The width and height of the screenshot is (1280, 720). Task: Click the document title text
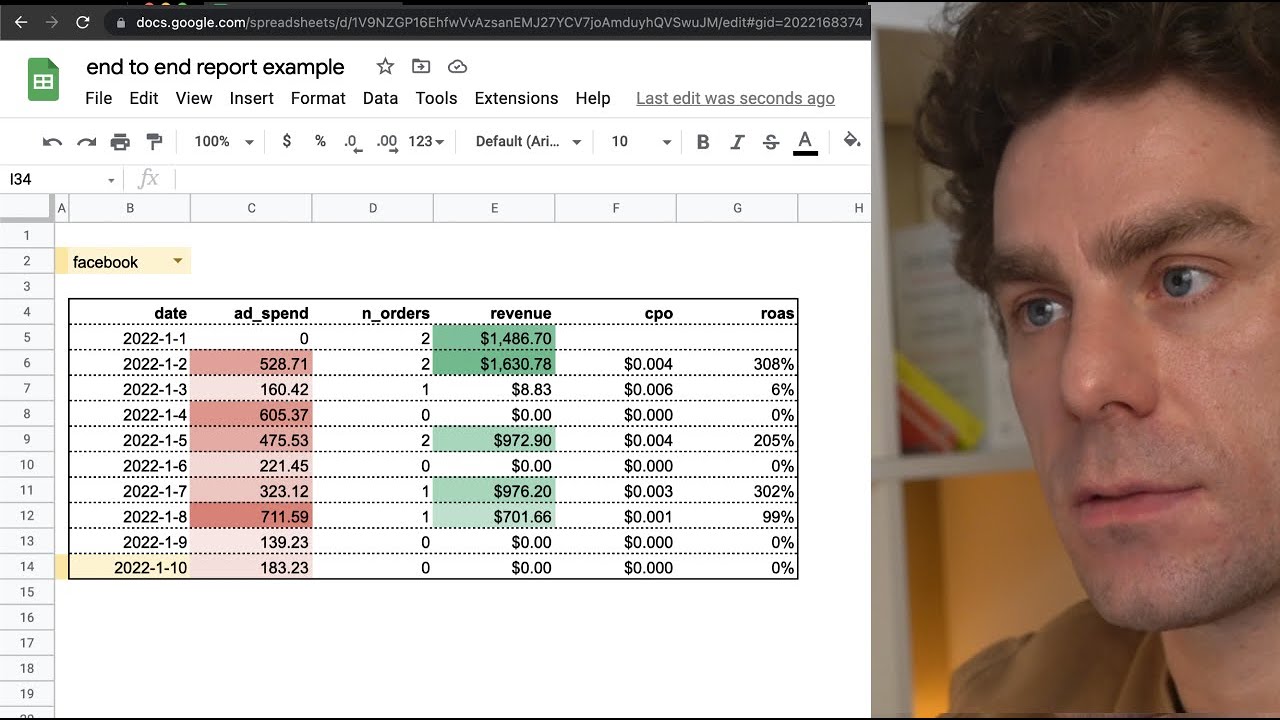click(215, 67)
